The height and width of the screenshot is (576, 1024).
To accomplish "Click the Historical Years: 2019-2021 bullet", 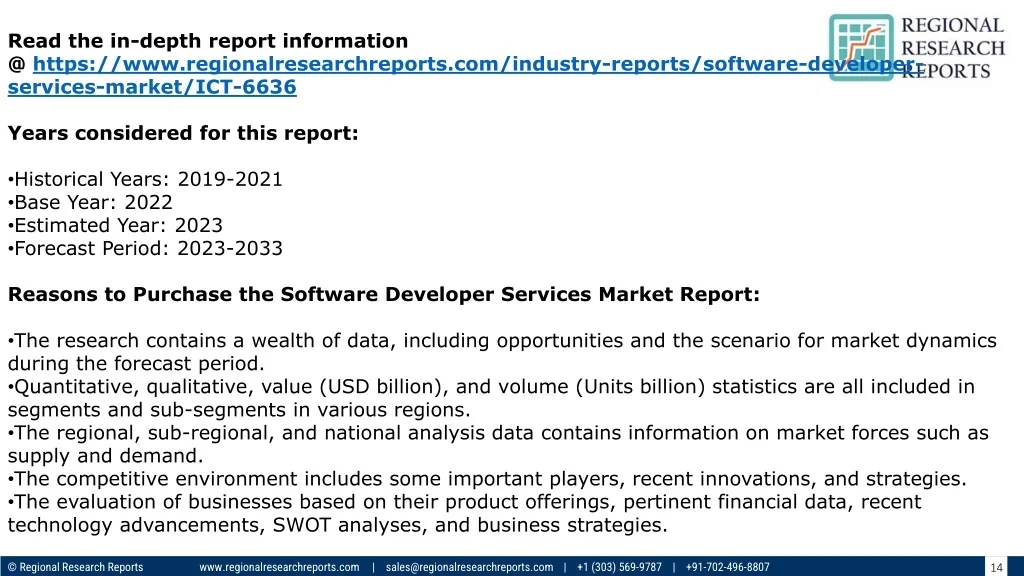I will (147, 179).
